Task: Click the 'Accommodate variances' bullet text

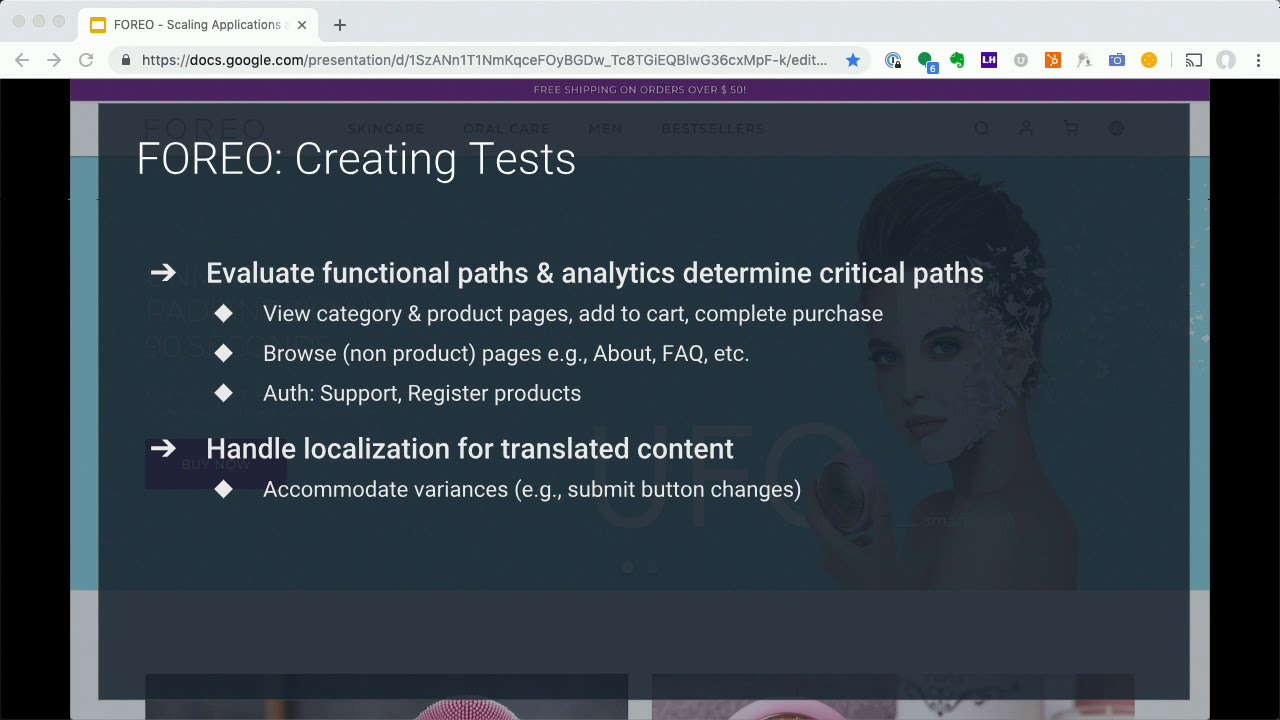Action: (x=532, y=489)
